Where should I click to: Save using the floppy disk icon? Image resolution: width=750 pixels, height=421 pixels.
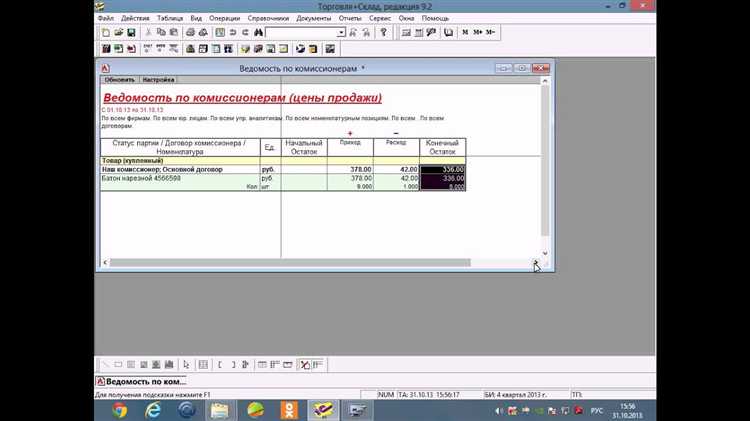click(x=131, y=33)
